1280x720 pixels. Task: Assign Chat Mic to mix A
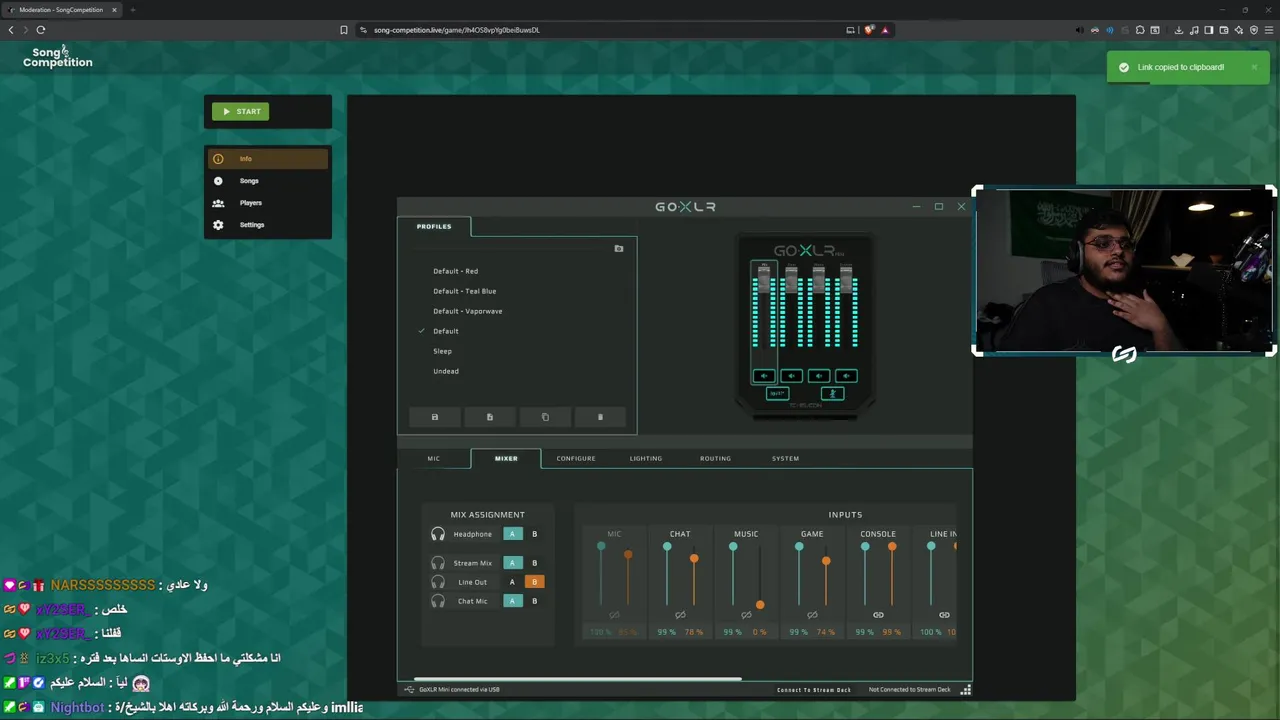512,601
